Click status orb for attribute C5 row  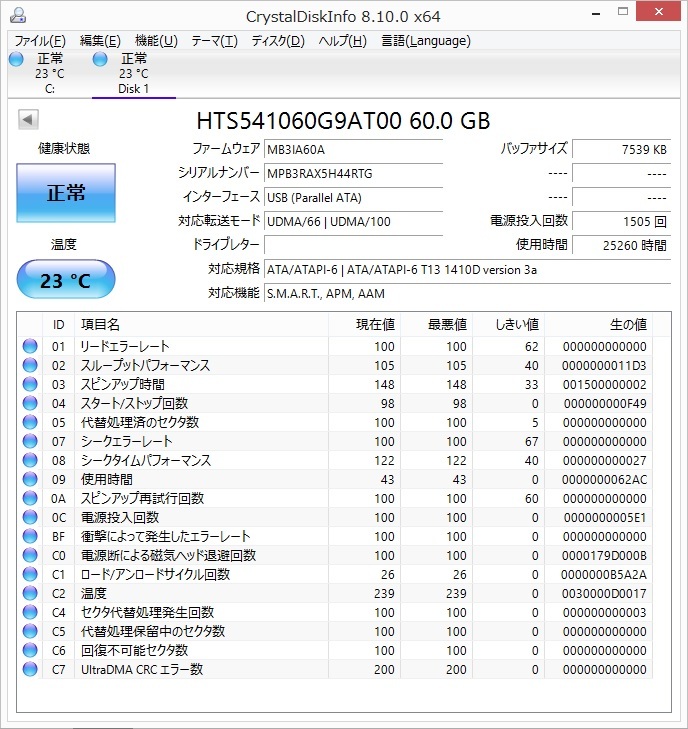(30, 631)
